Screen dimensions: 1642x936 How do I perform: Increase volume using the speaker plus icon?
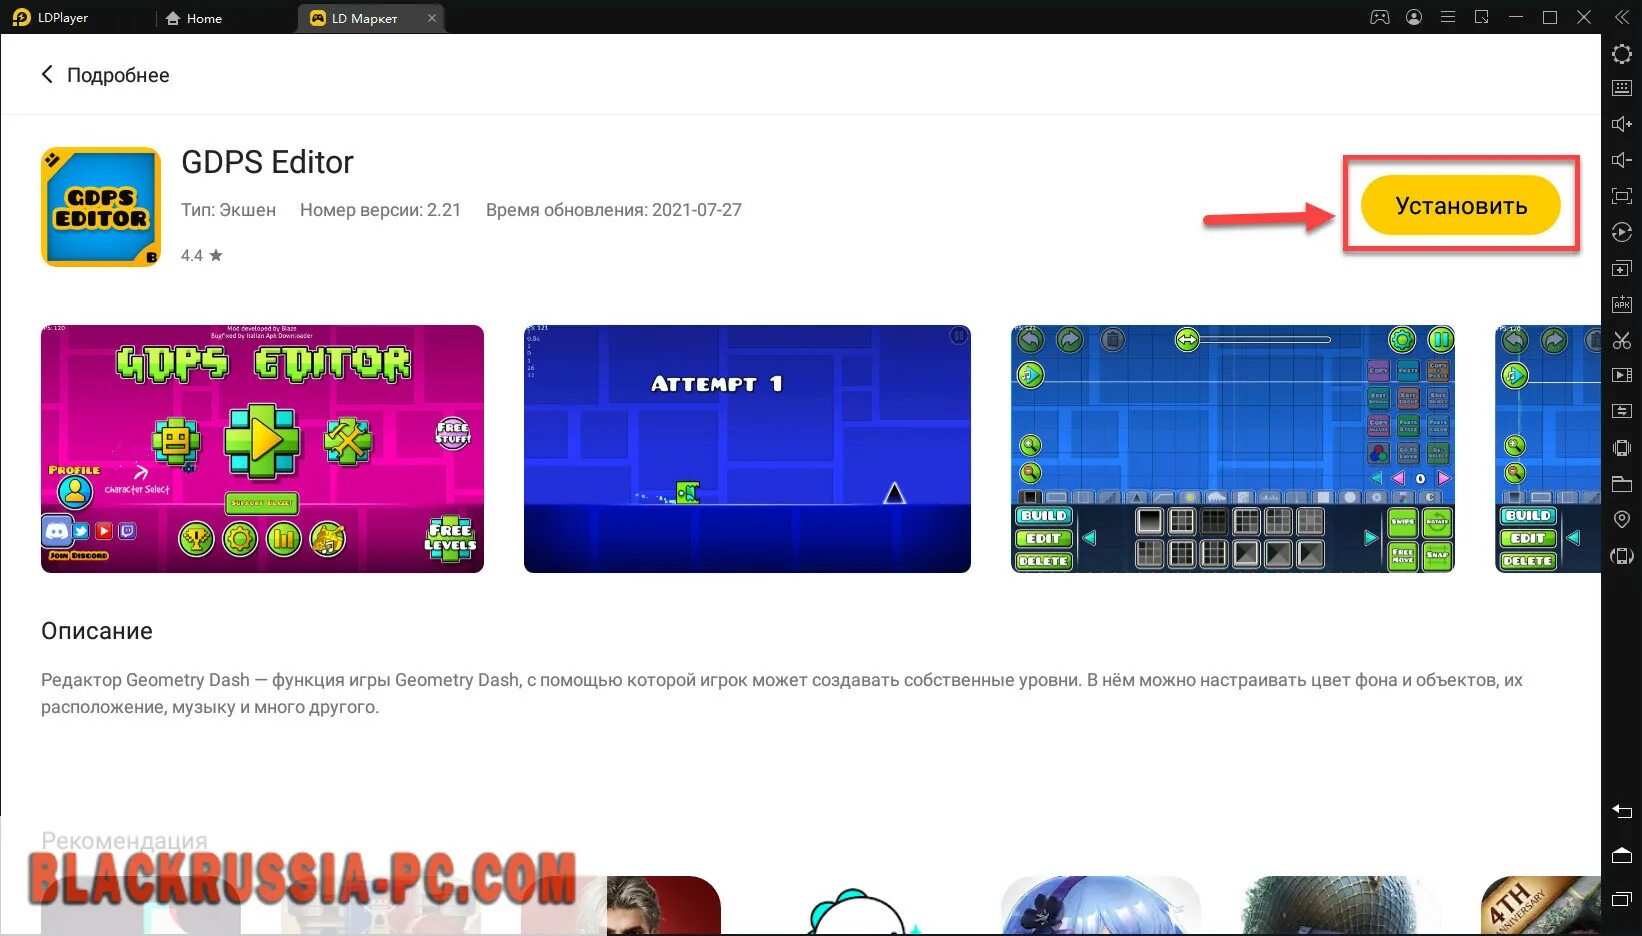[x=1622, y=124]
